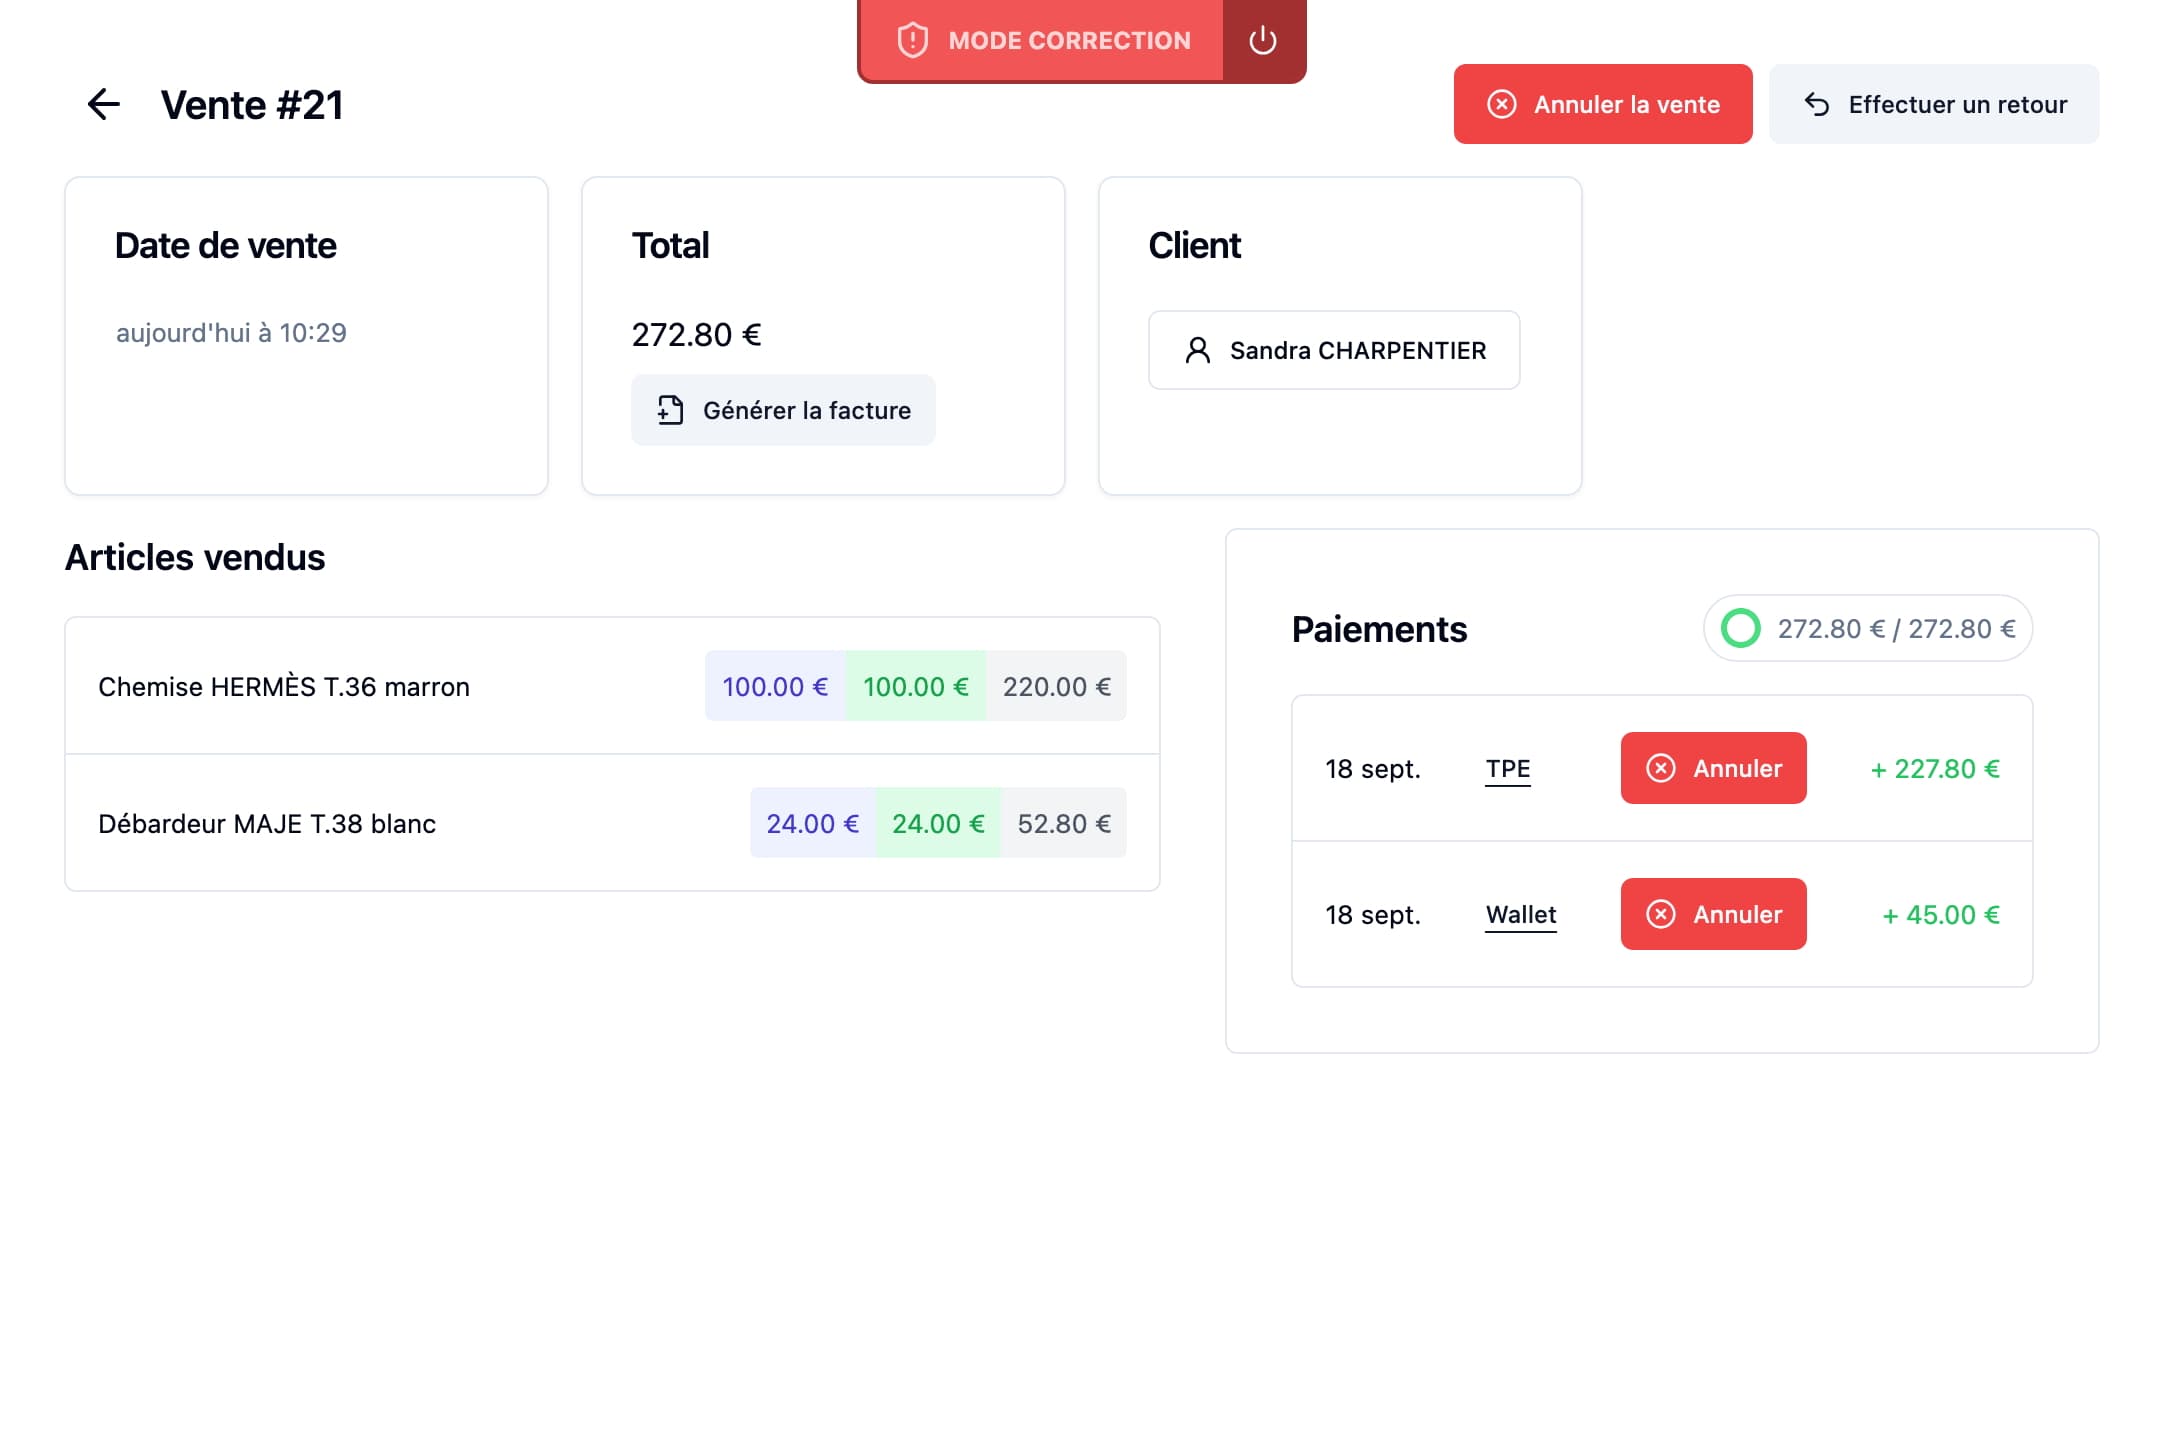Image resolution: width=2164 pixels, height=1450 pixels.
Task: Click the Annuler la vente button
Action: (x=1602, y=104)
